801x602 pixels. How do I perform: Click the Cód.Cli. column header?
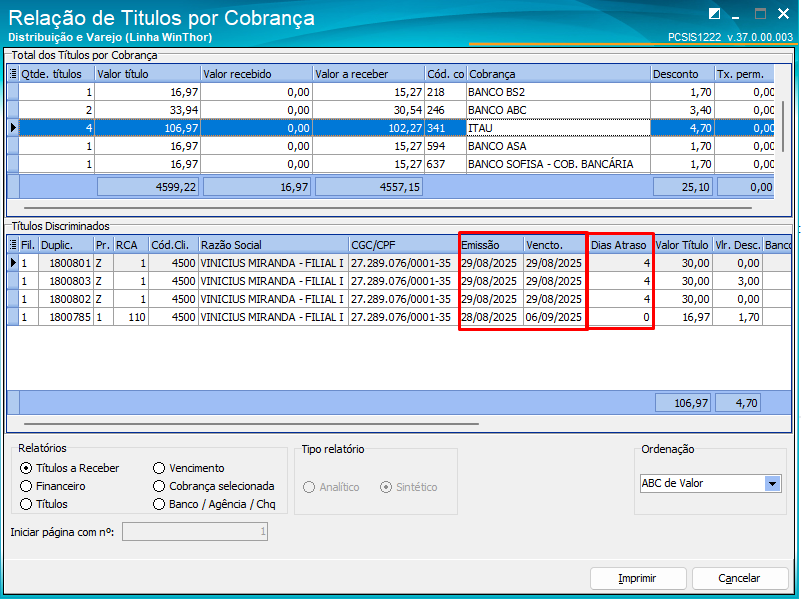coord(173,245)
